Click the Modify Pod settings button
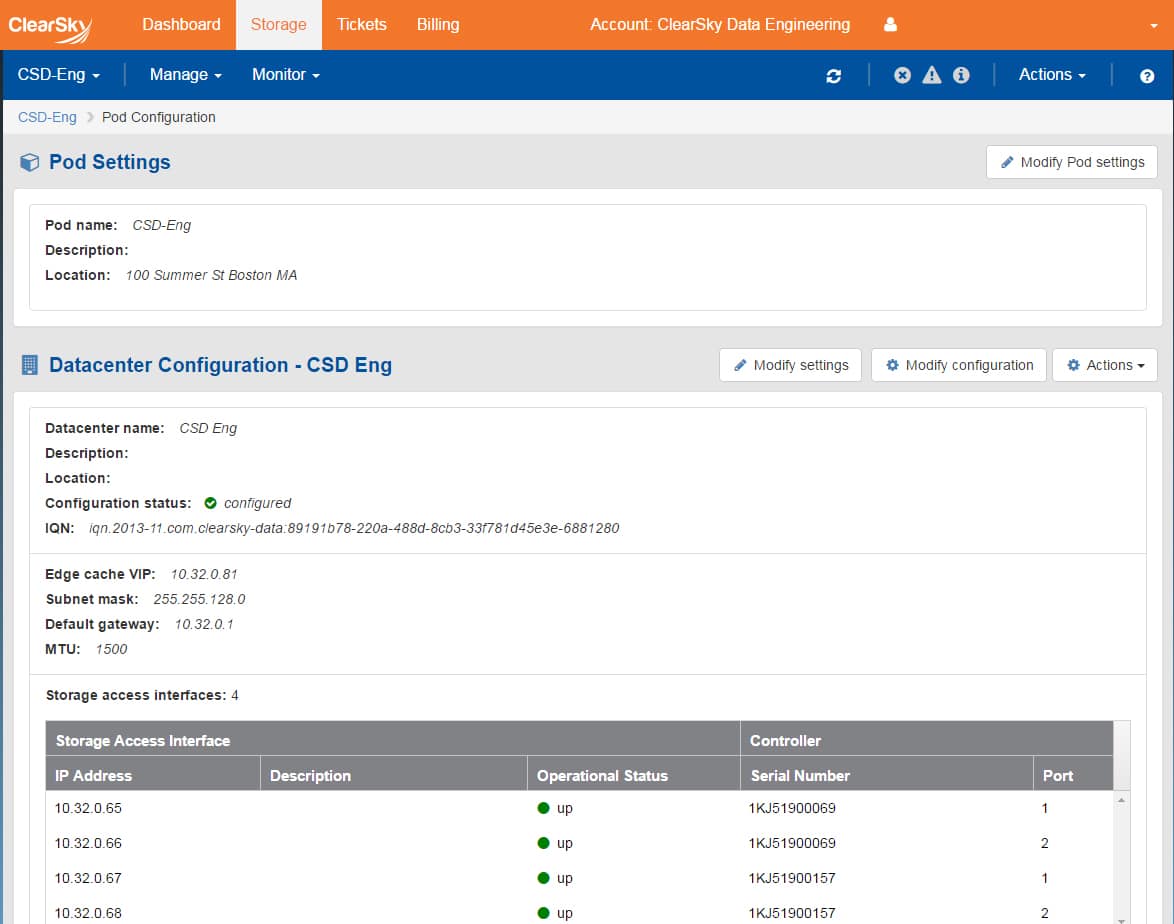The image size is (1174, 924). [1071, 162]
